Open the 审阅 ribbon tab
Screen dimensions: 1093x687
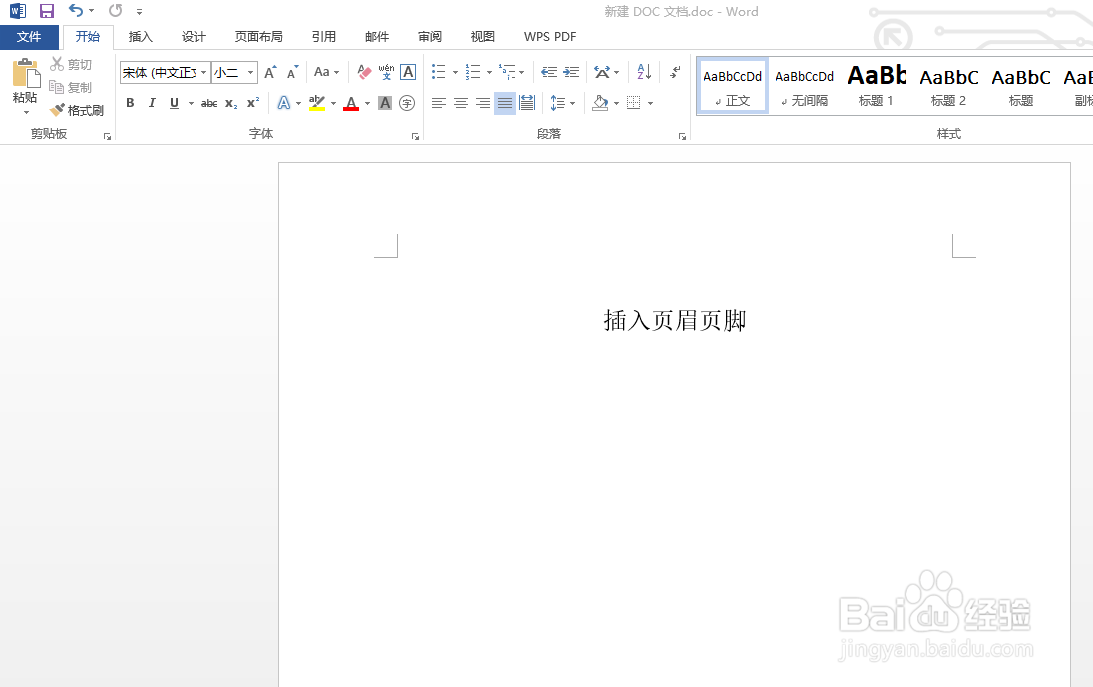tap(430, 37)
